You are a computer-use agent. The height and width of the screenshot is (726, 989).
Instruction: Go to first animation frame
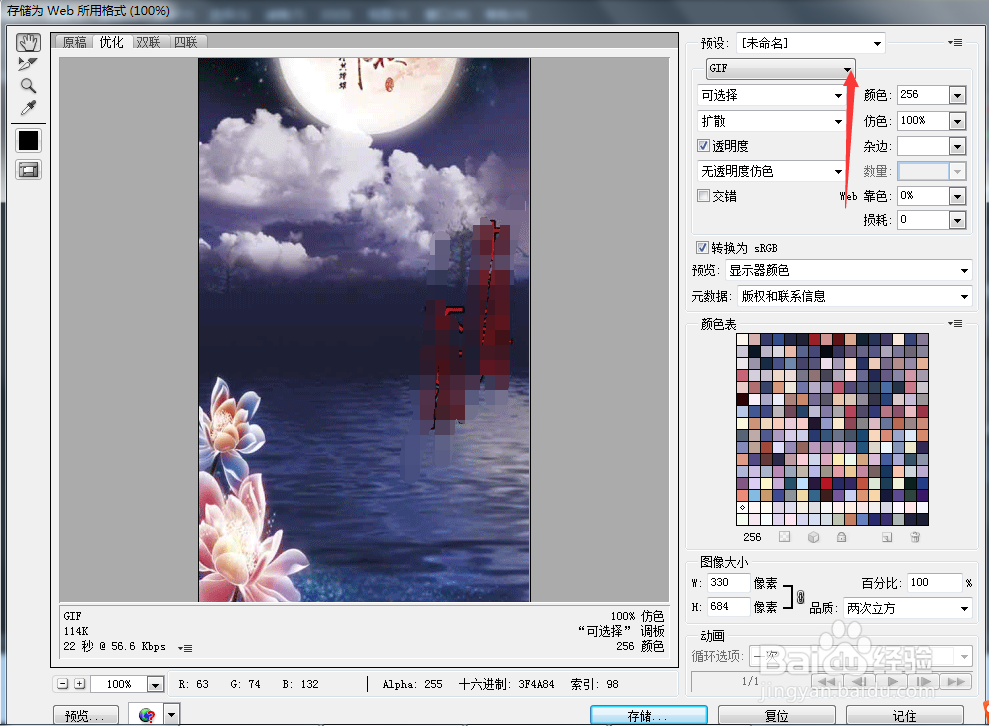tap(827, 681)
